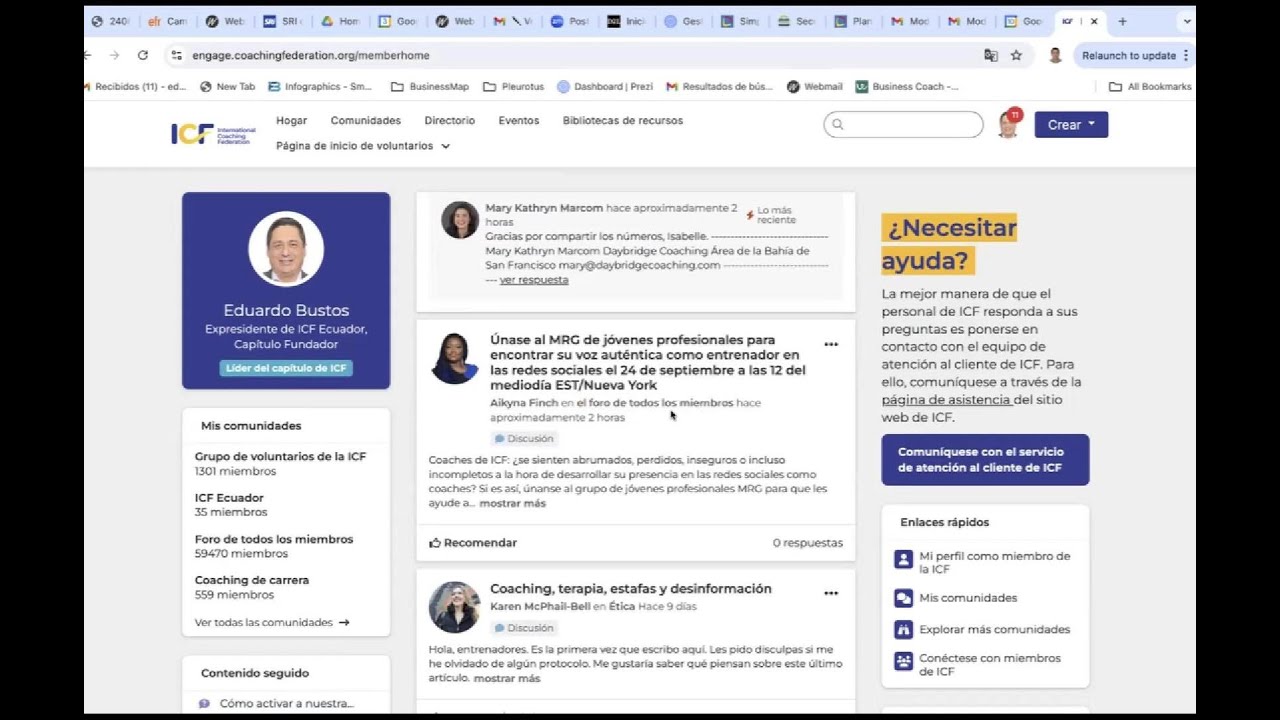1280x720 pixels.
Task: Open Mis comunidades quick link
Action: (x=956, y=598)
